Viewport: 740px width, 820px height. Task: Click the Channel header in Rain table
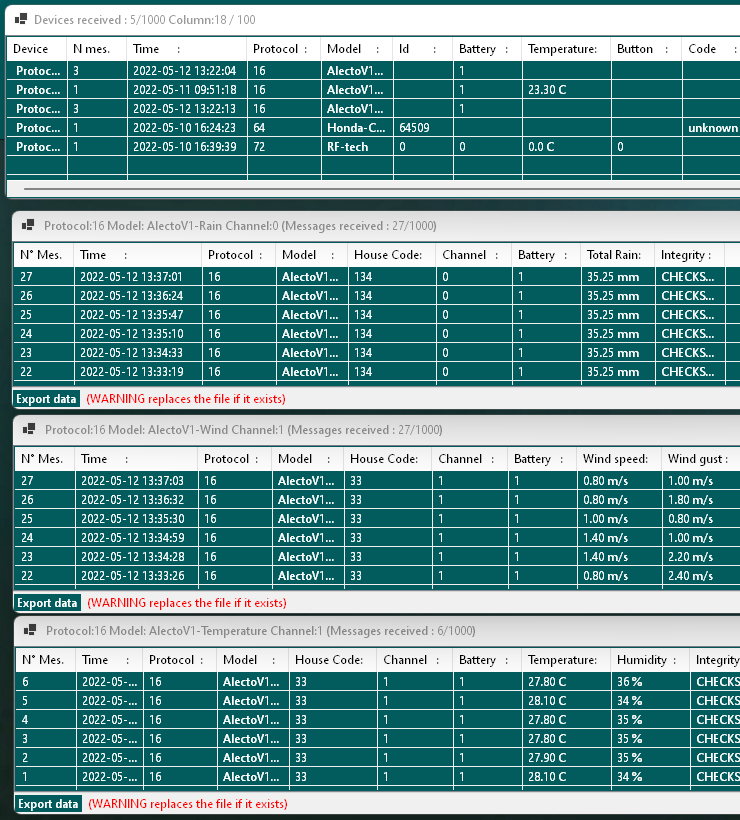coord(474,255)
